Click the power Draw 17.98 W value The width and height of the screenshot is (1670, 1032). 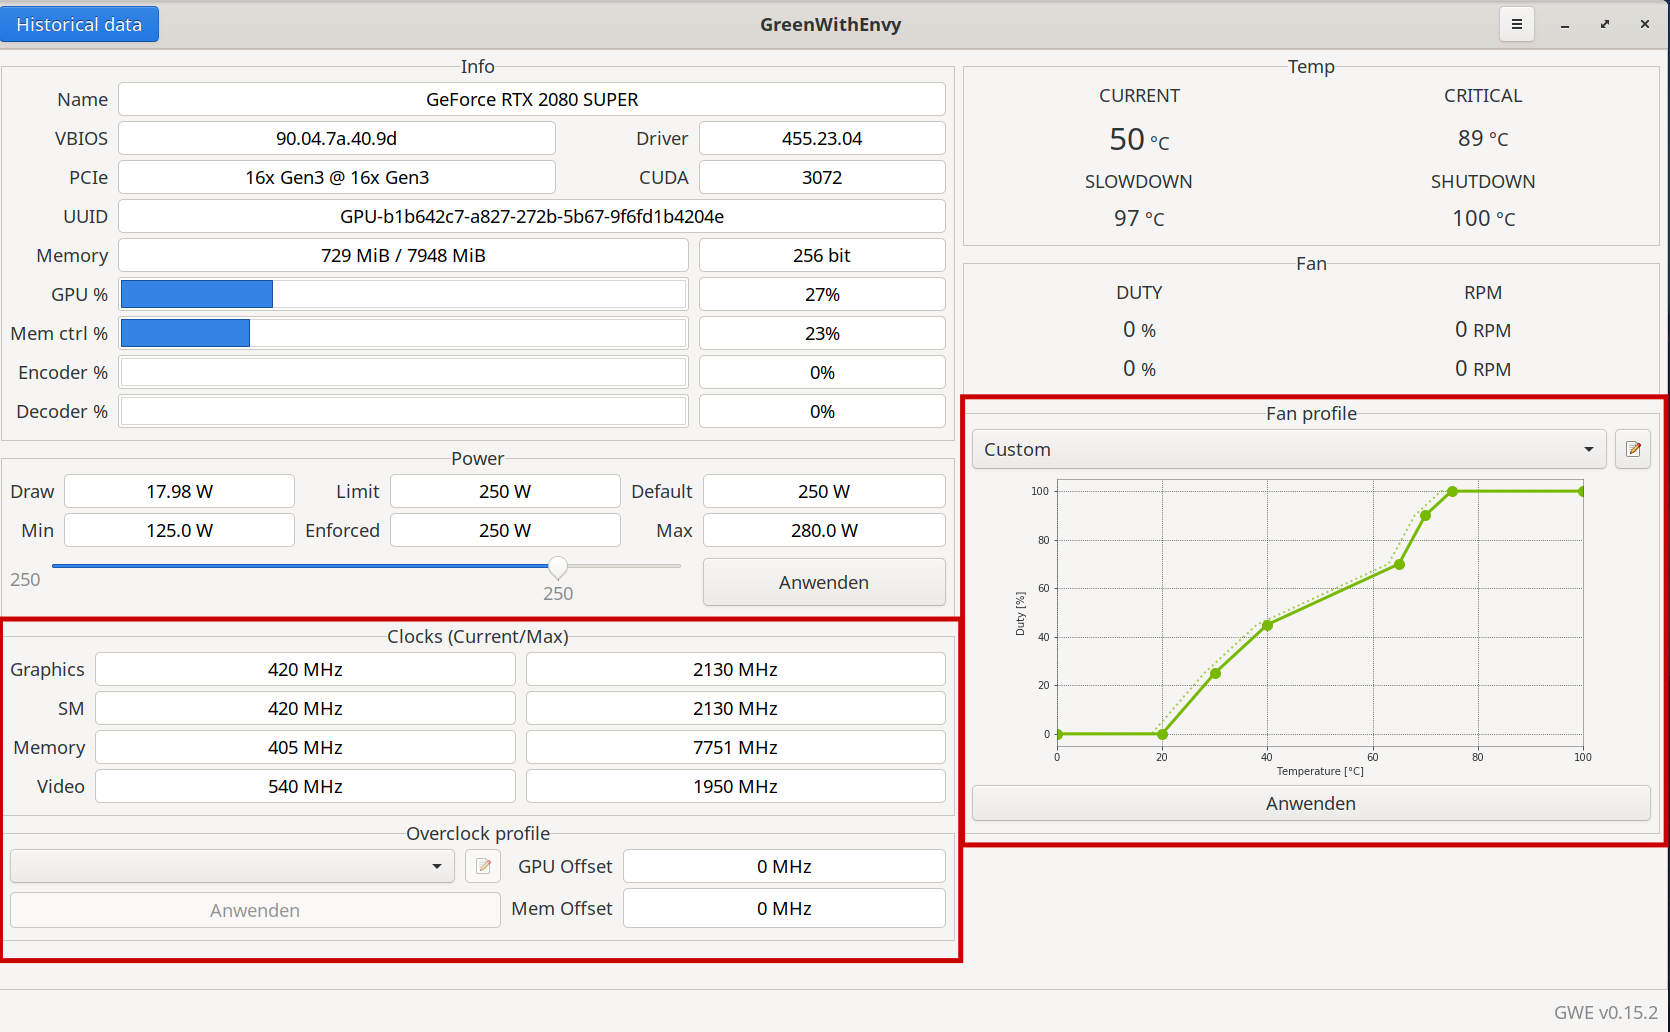click(180, 491)
